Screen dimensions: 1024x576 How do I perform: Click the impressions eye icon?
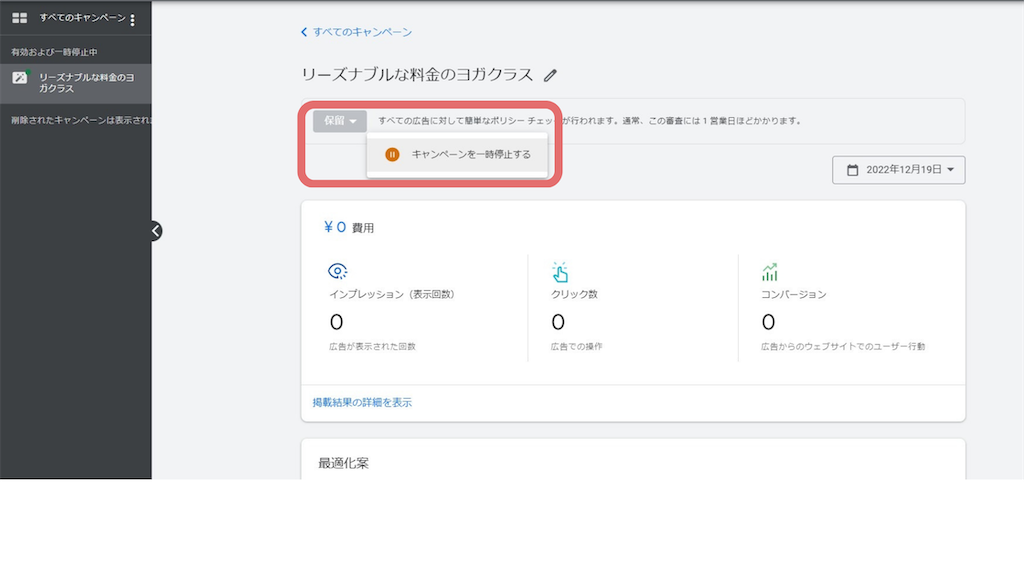pyautogui.click(x=338, y=270)
